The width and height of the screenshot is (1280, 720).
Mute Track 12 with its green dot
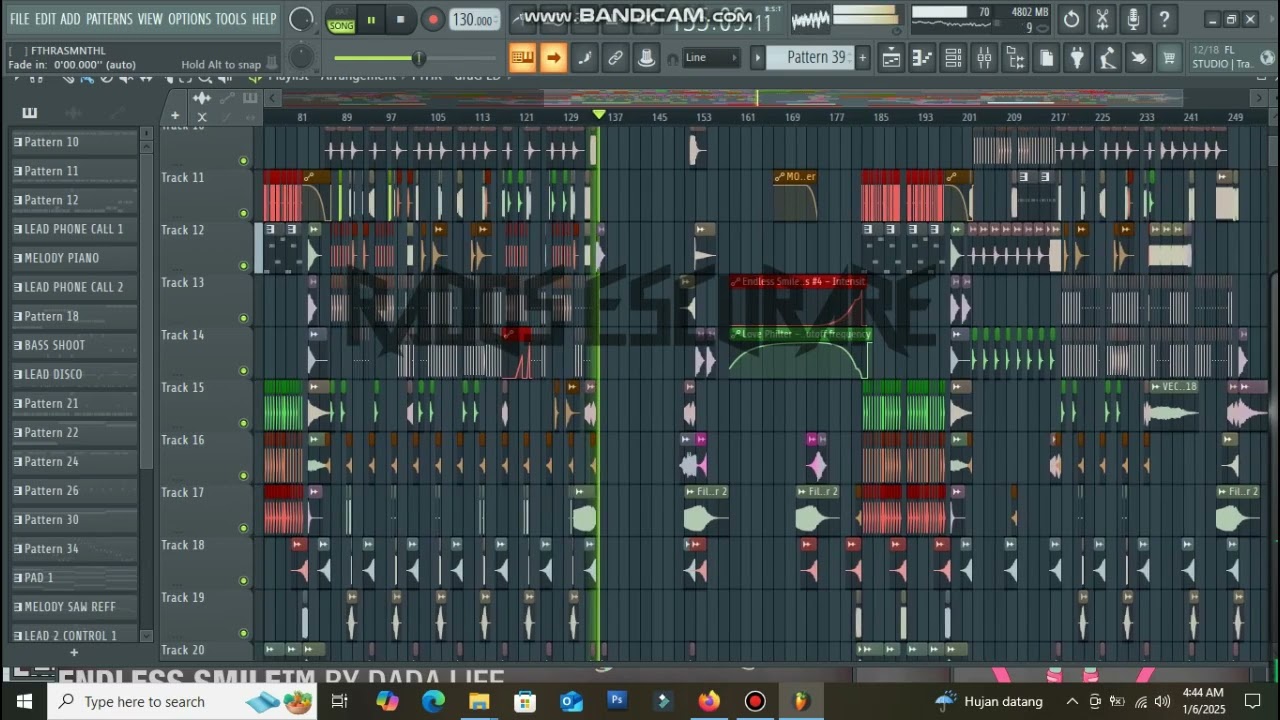pyautogui.click(x=243, y=266)
